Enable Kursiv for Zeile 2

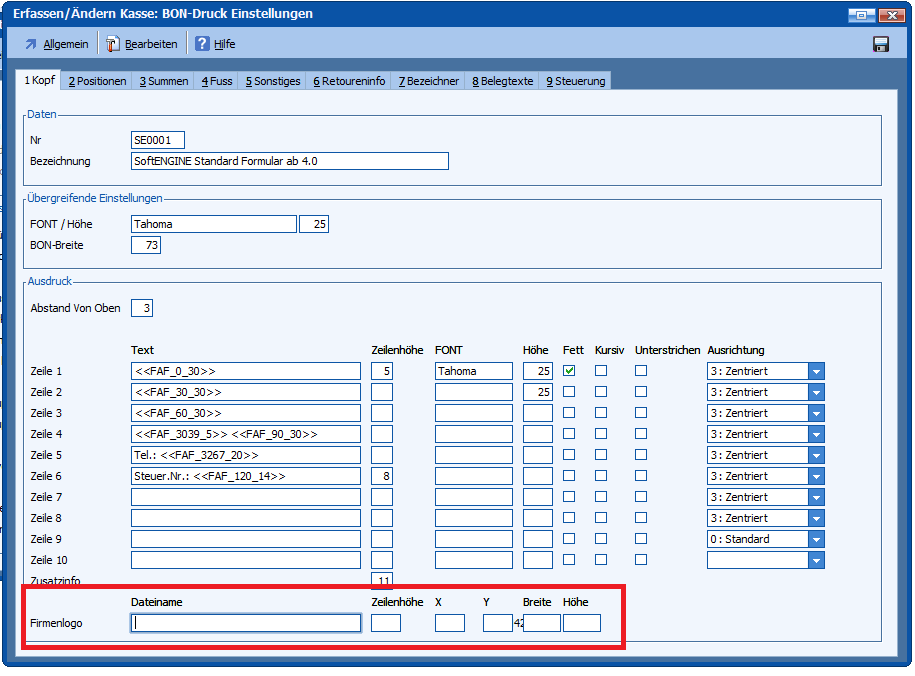pos(601,392)
